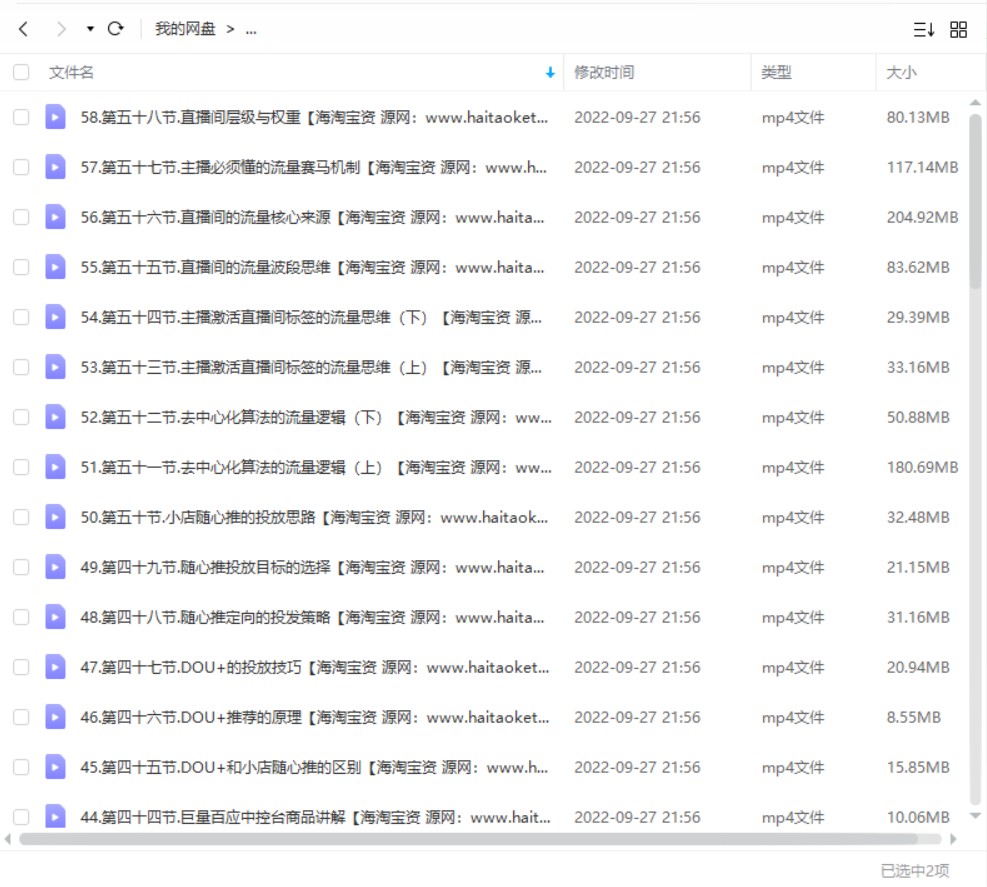987x887 pixels.
Task: Click video icon of 55.第五十五节 file
Action: (55, 267)
